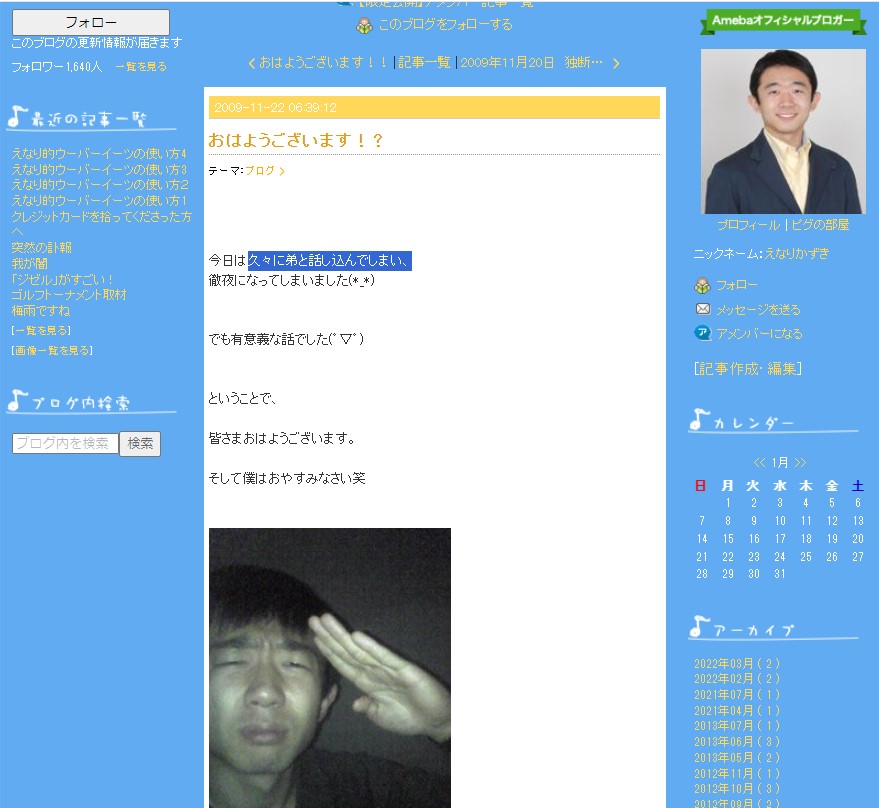The image size is (879, 808).
Task: Click the follow icon beside このブログをフォローする
Action: click(364, 25)
